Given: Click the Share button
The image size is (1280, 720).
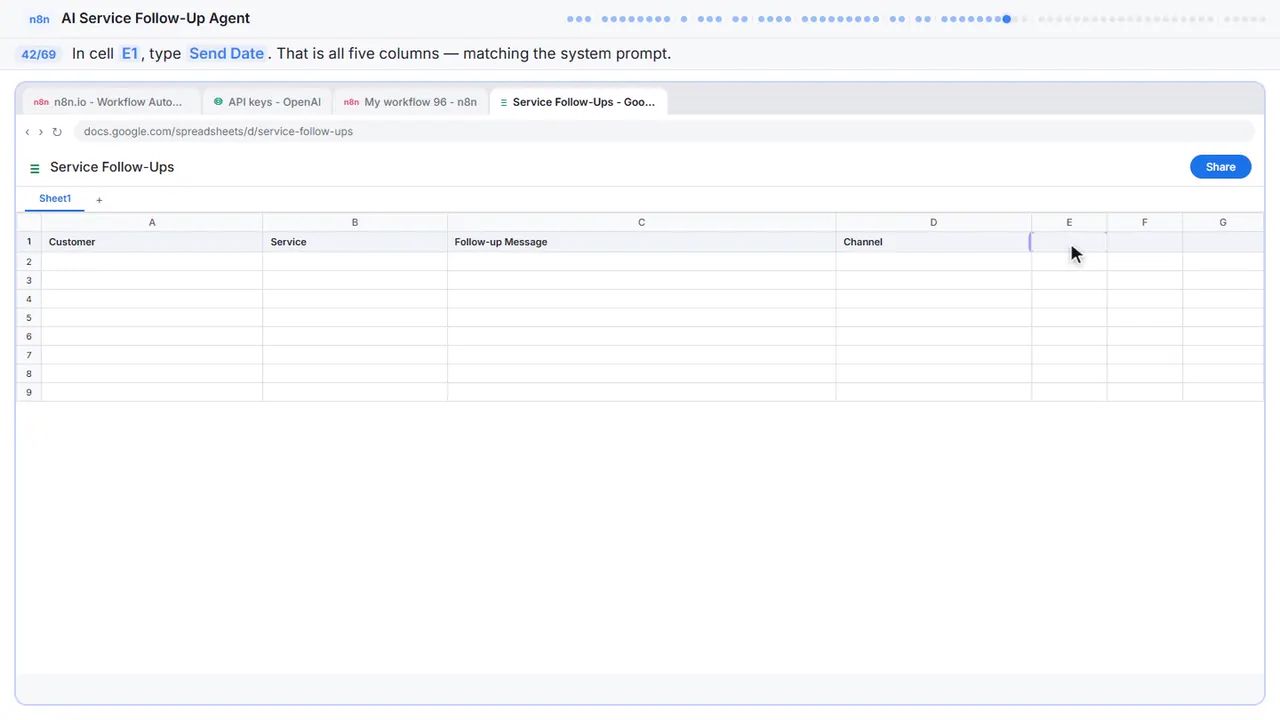Looking at the screenshot, I should [x=1220, y=167].
